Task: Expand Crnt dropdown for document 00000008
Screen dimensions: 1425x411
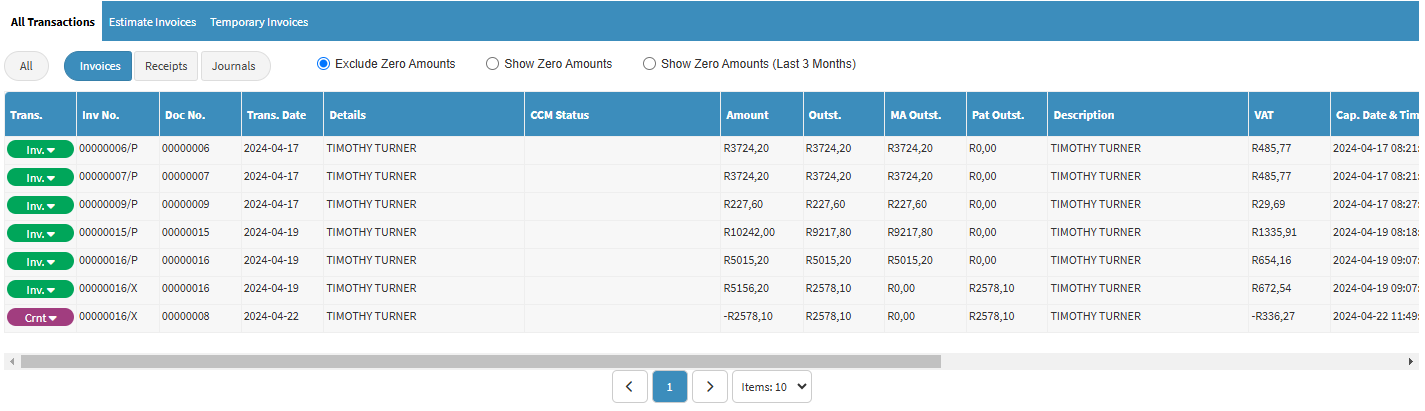Action: pyautogui.click(x=40, y=317)
